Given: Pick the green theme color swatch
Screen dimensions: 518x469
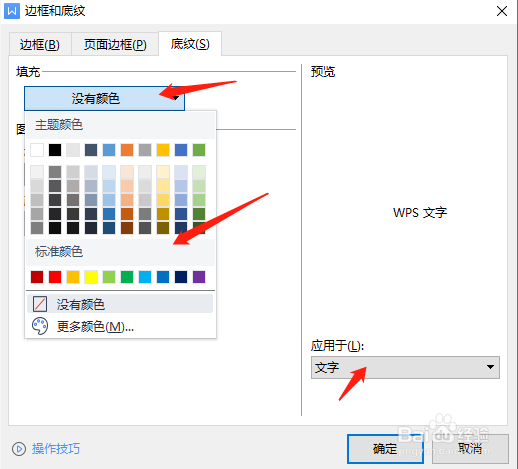Looking at the screenshot, I should coord(199,150).
